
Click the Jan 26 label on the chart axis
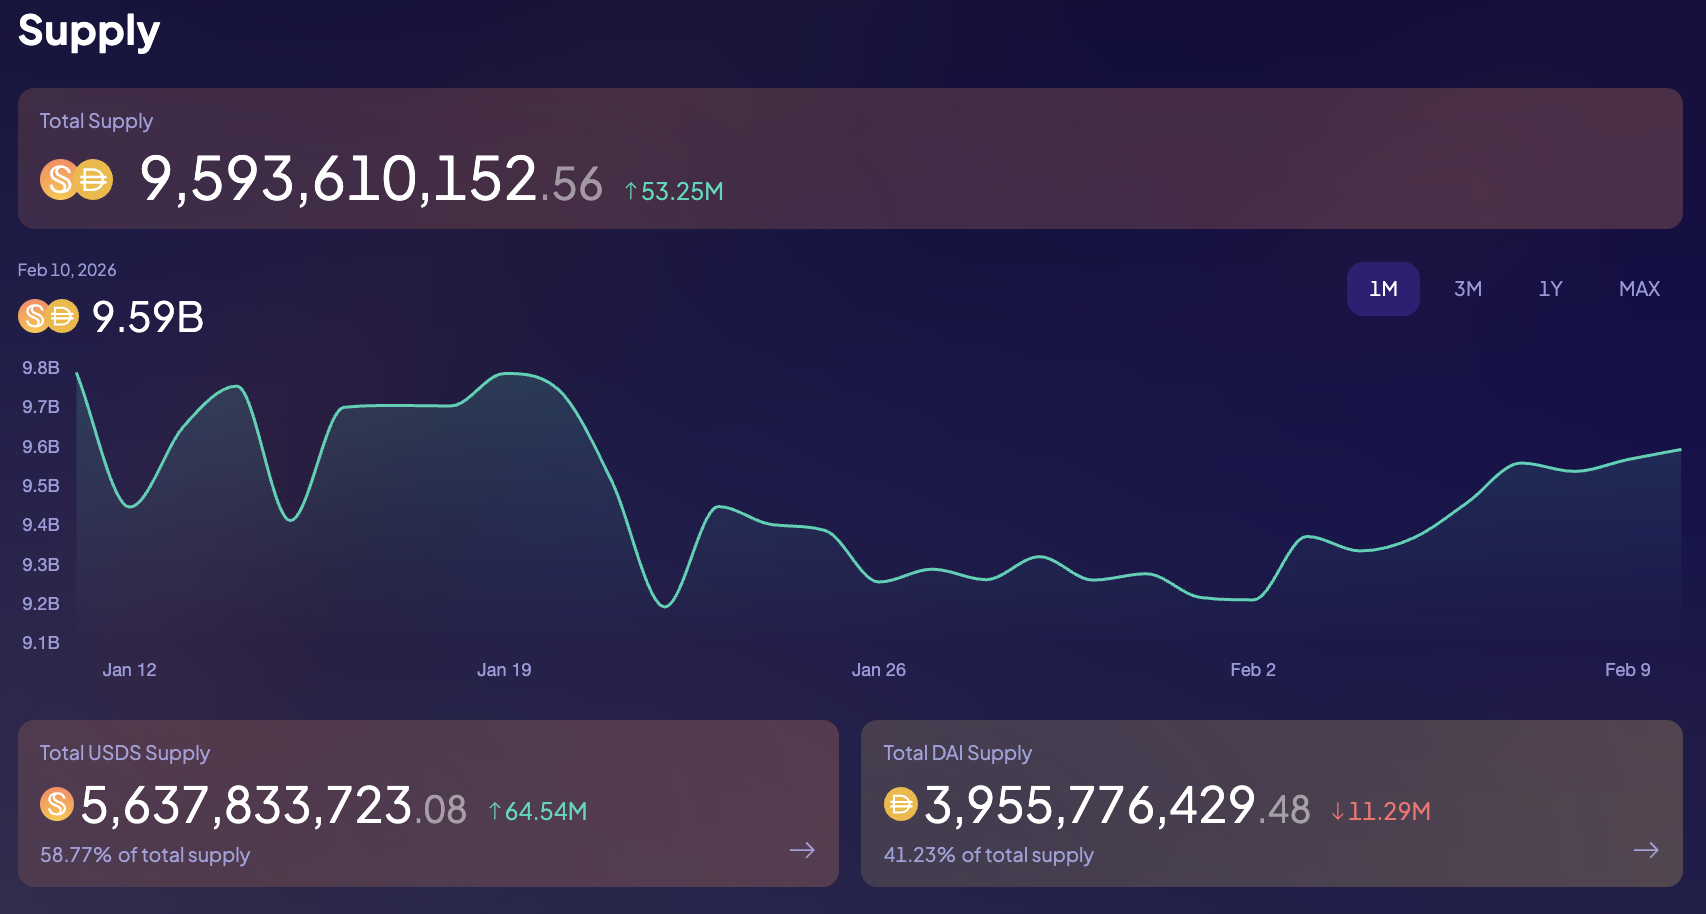878,670
